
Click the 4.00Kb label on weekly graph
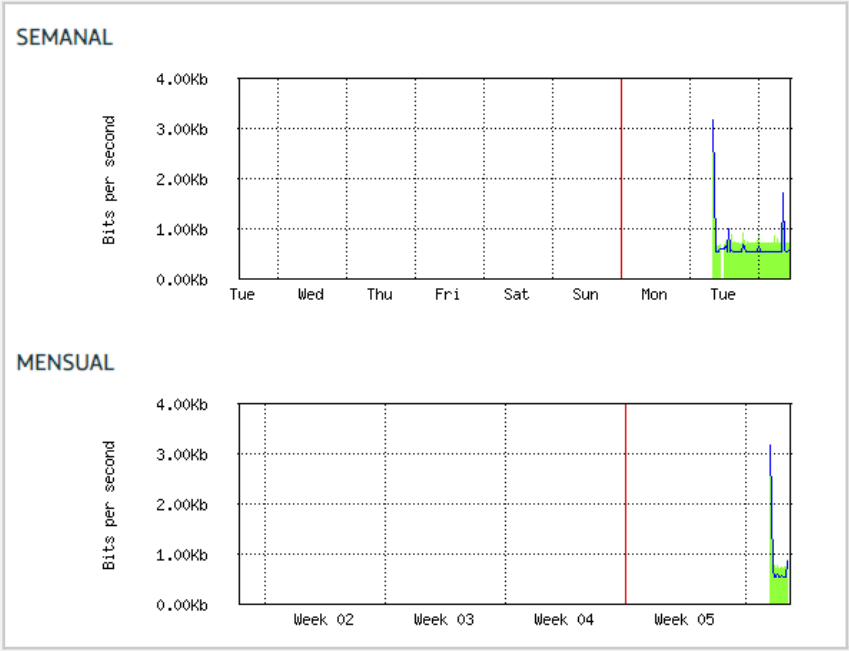tap(182, 79)
